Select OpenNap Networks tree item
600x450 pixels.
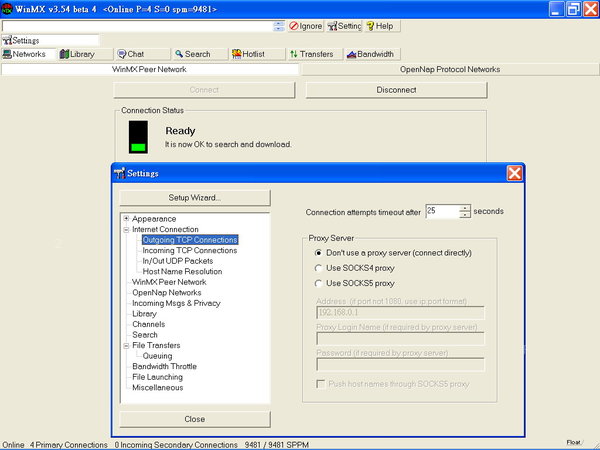pyautogui.click(x=166, y=293)
